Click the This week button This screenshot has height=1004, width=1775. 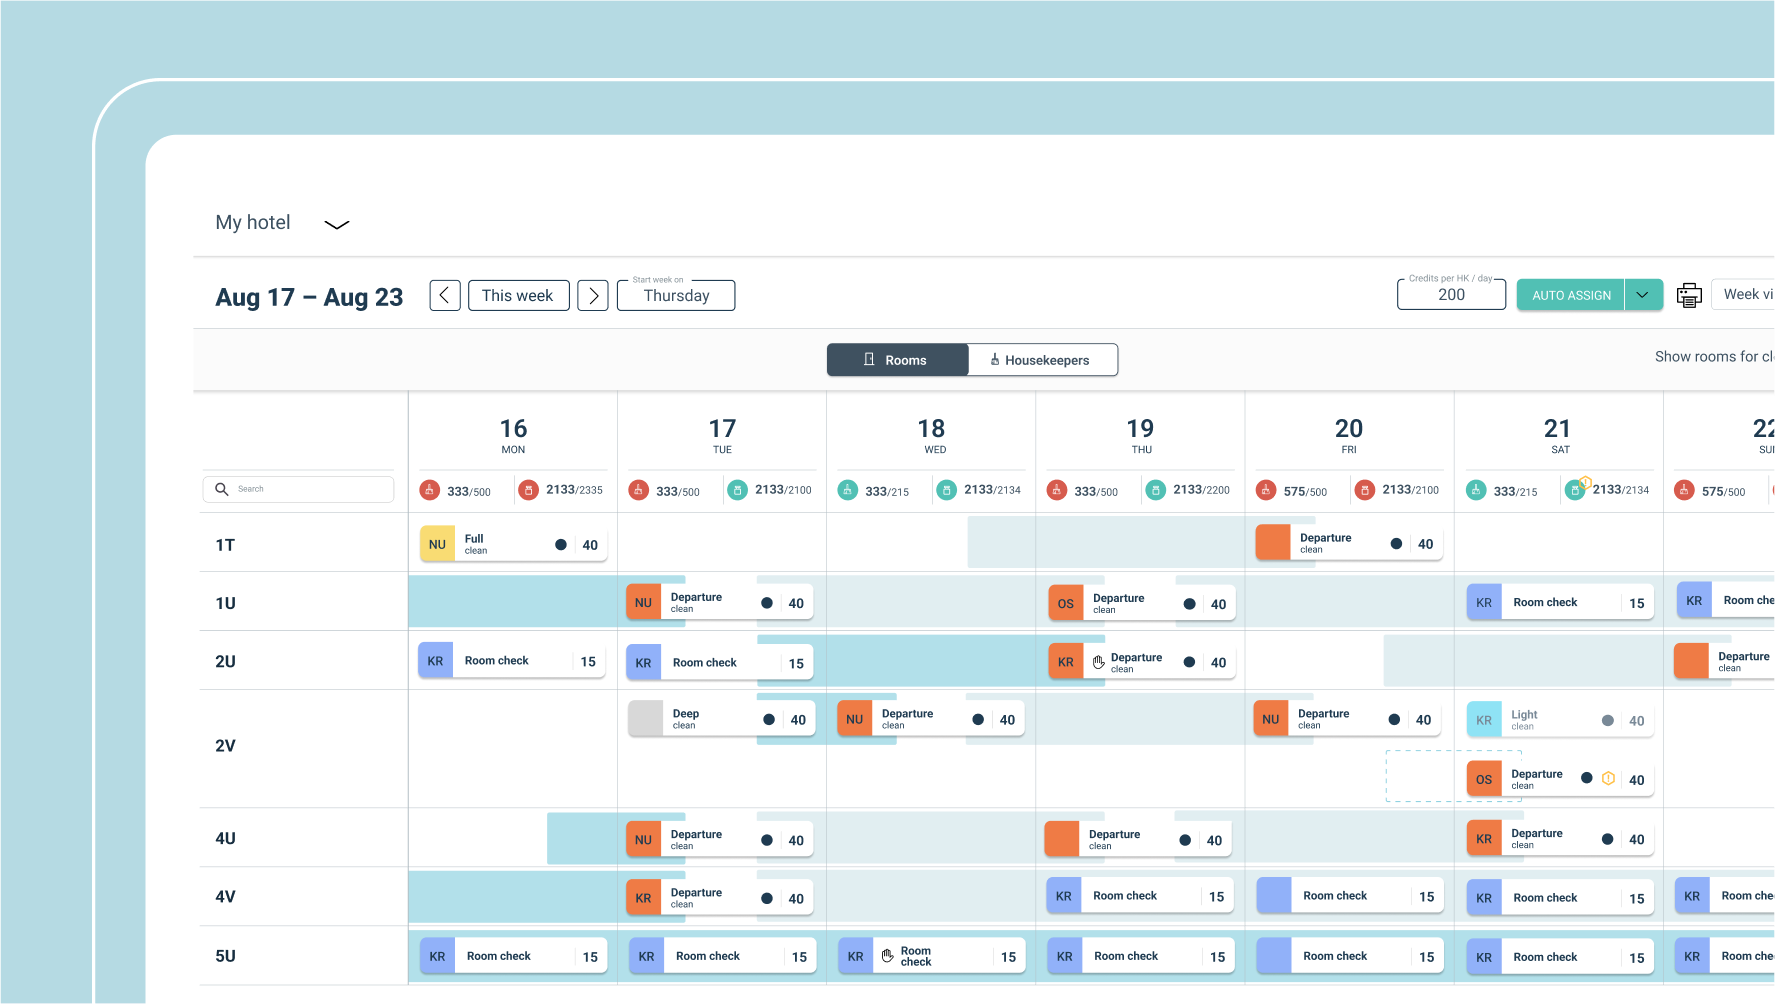point(518,295)
